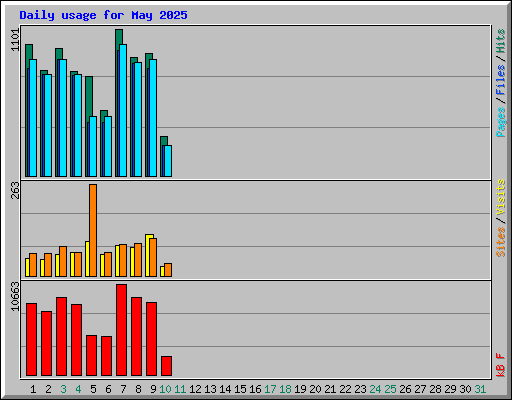Click day 28 on the x-axis

coord(435,389)
